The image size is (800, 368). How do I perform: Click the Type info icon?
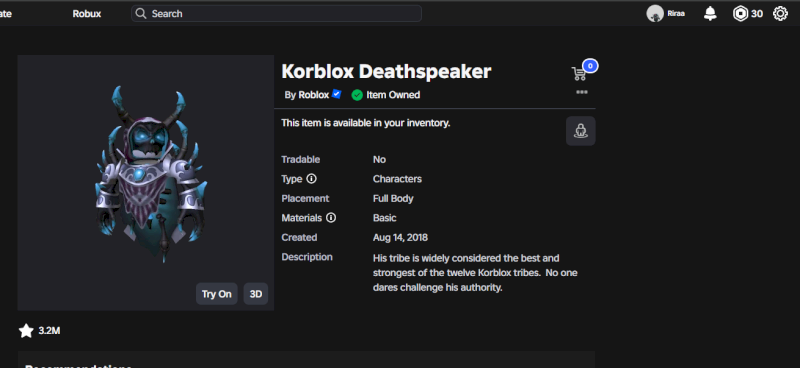(x=311, y=179)
